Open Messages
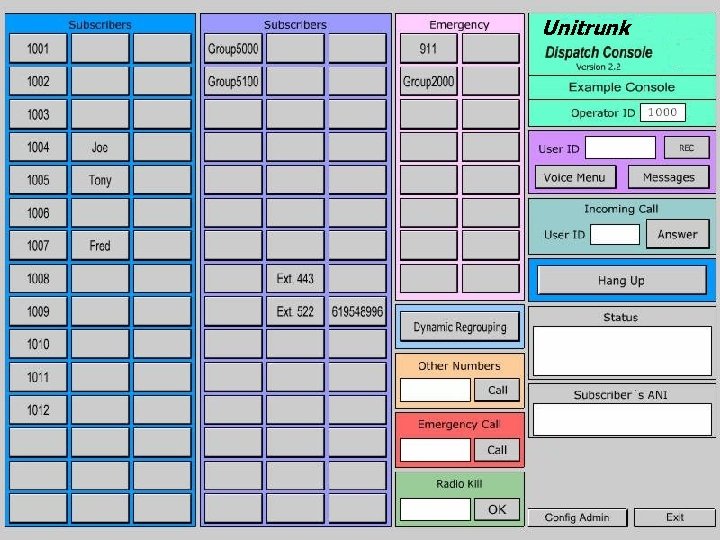 point(669,177)
